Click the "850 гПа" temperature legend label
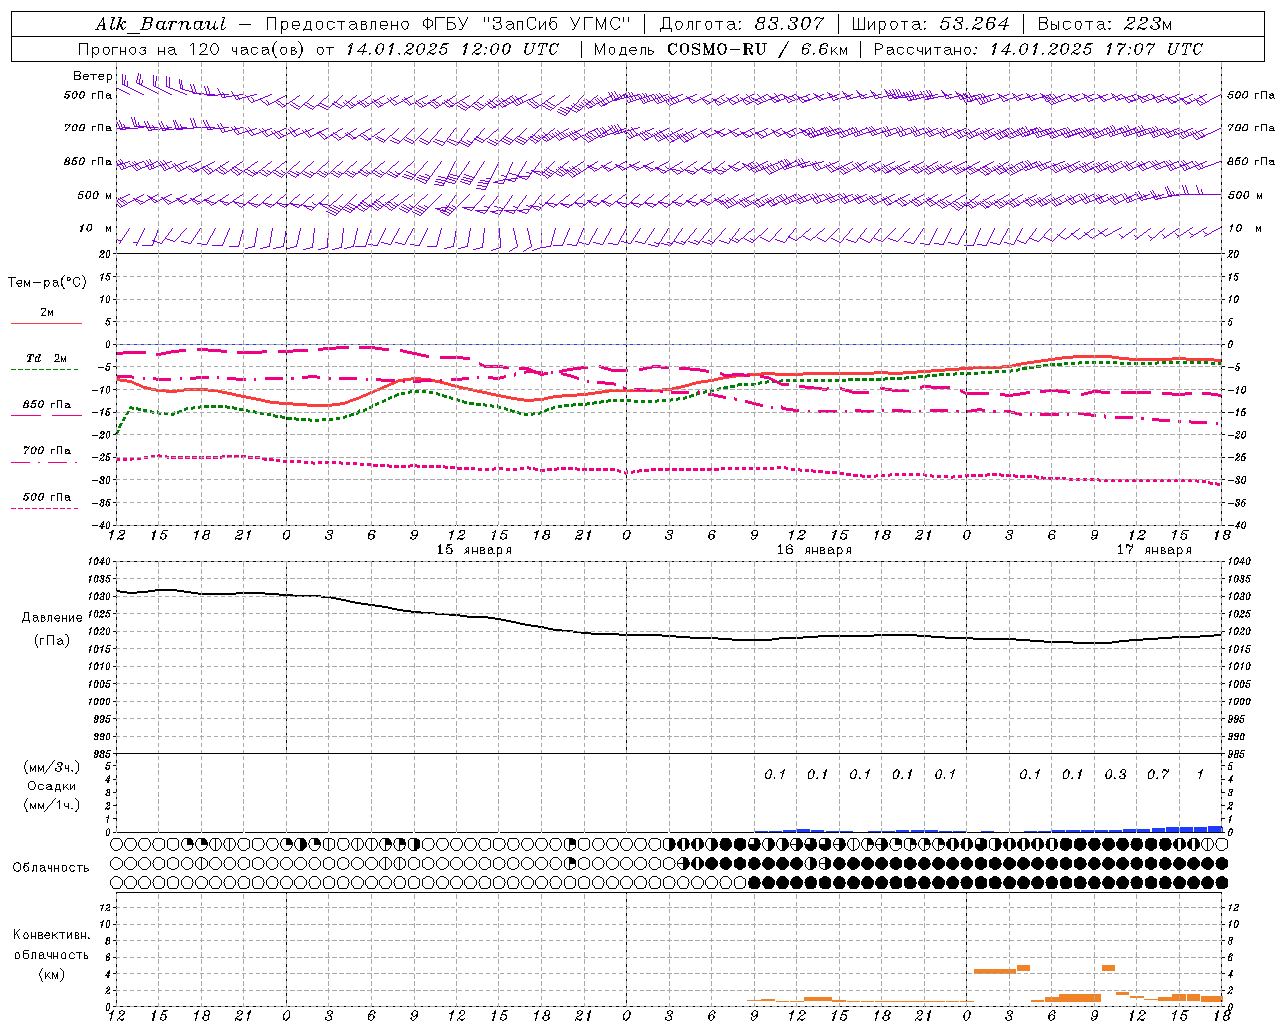This screenshot has width=1280, height=1024. 47,404
